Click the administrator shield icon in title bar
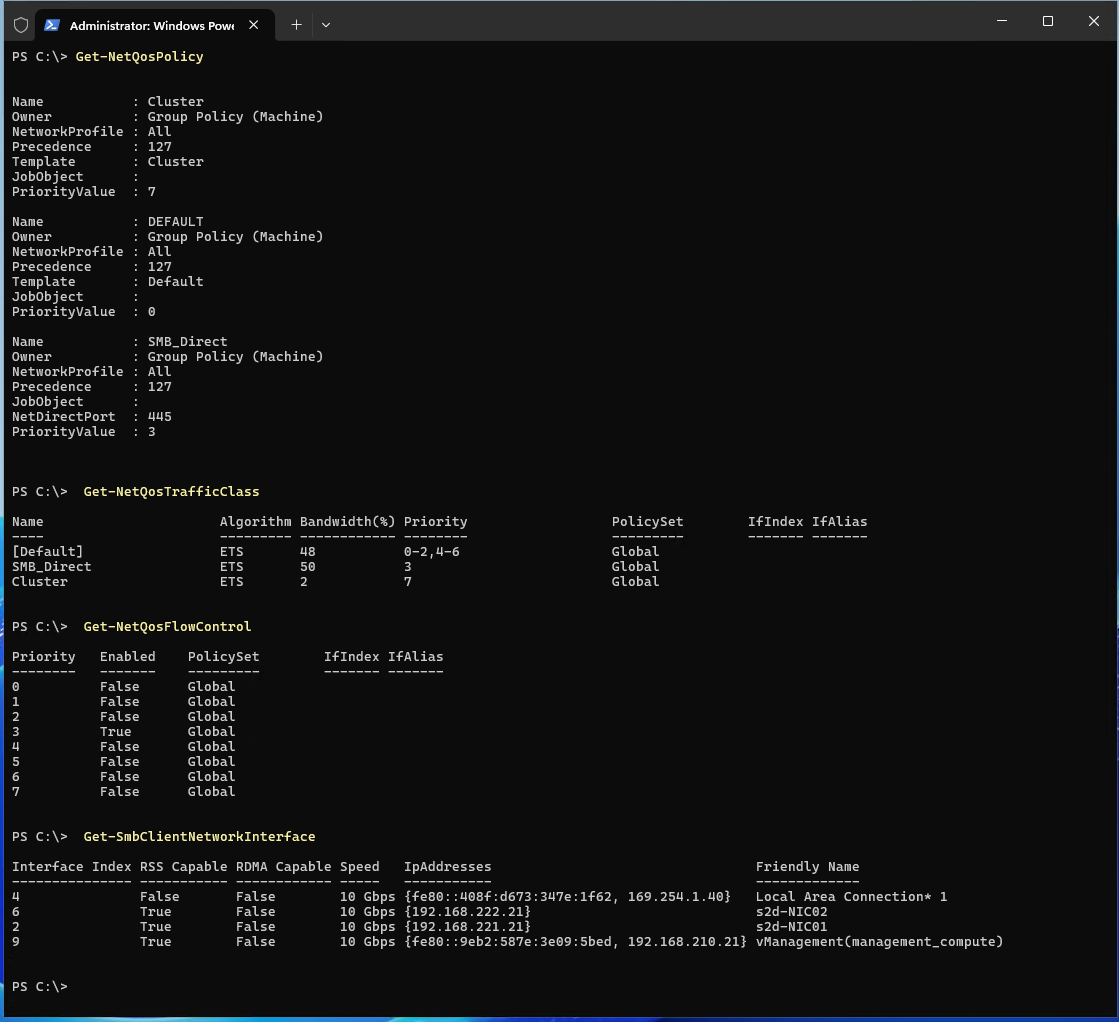Image resolution: width=1119 pixels, height=1022 pixels. (21, 25)
